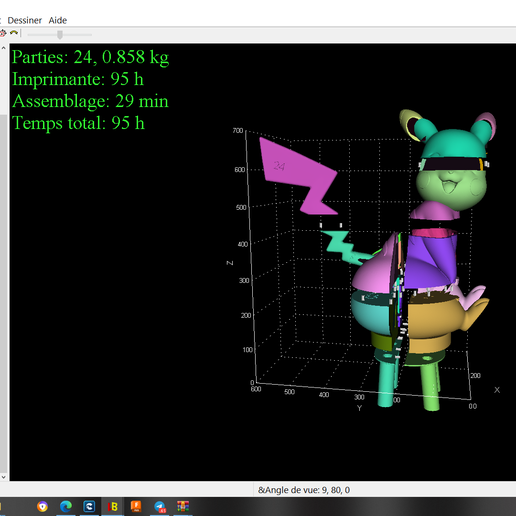Click the scrollbar up arrow on left
Image resolution: width=516 pixels, height=516 pixels.
tap(3, 48)
